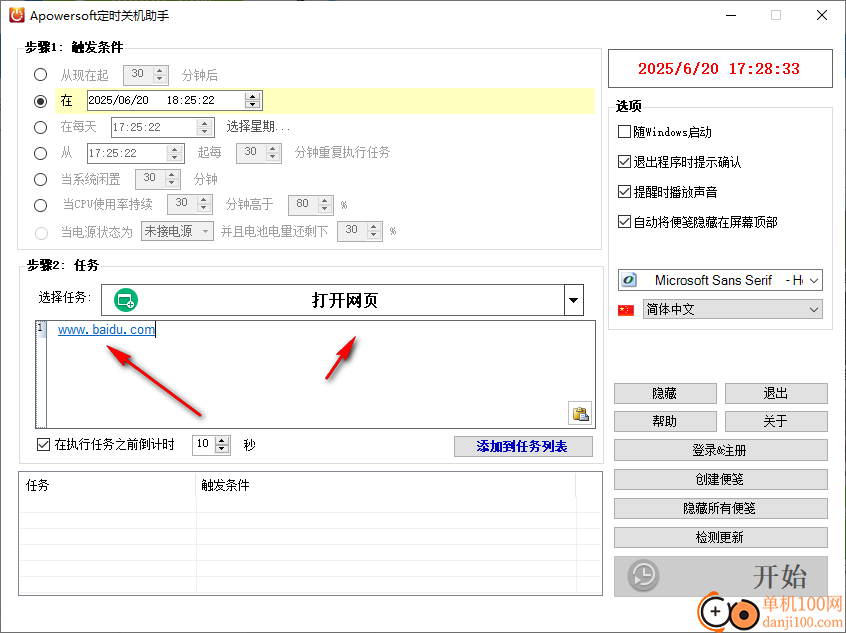This screenshot has width=846, height=633.
Task: Click the clock icon on the start button
Action: pyautogui.click(x=643, y=575)
